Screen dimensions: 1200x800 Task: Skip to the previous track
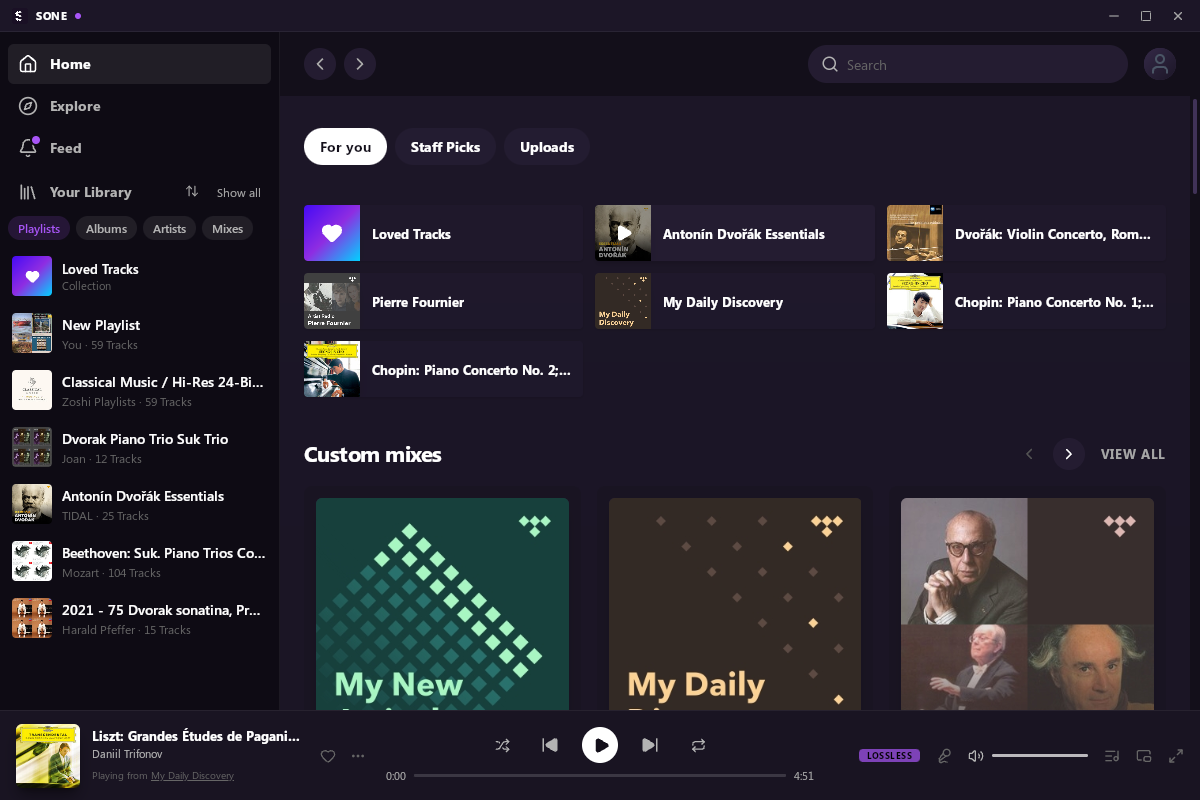click(x=550, y=745)
